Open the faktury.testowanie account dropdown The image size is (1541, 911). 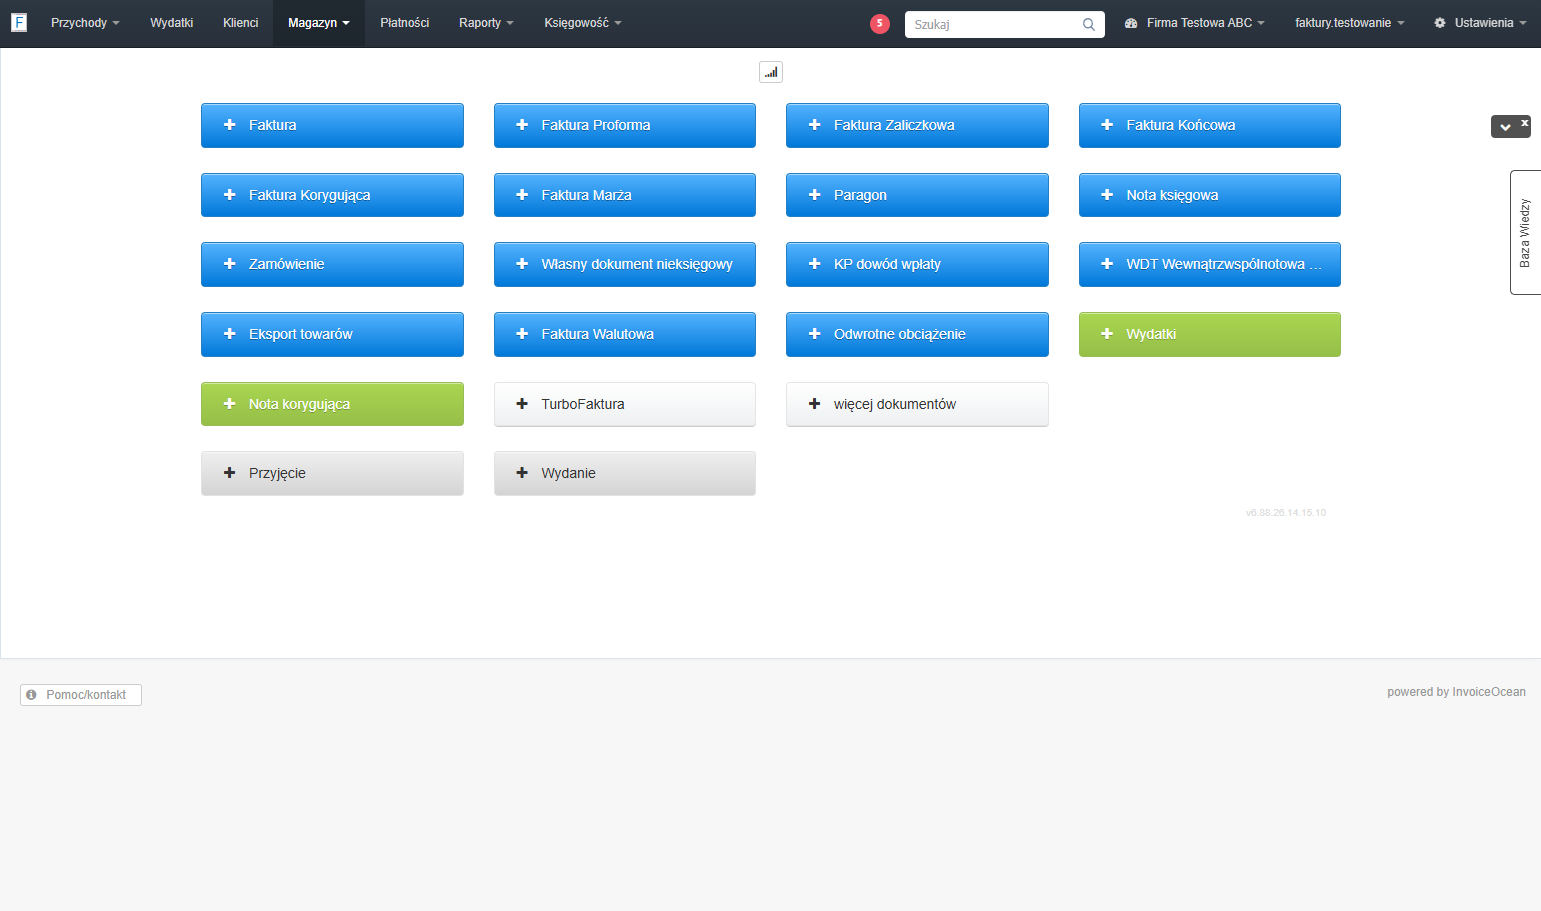coord(1350,23)
